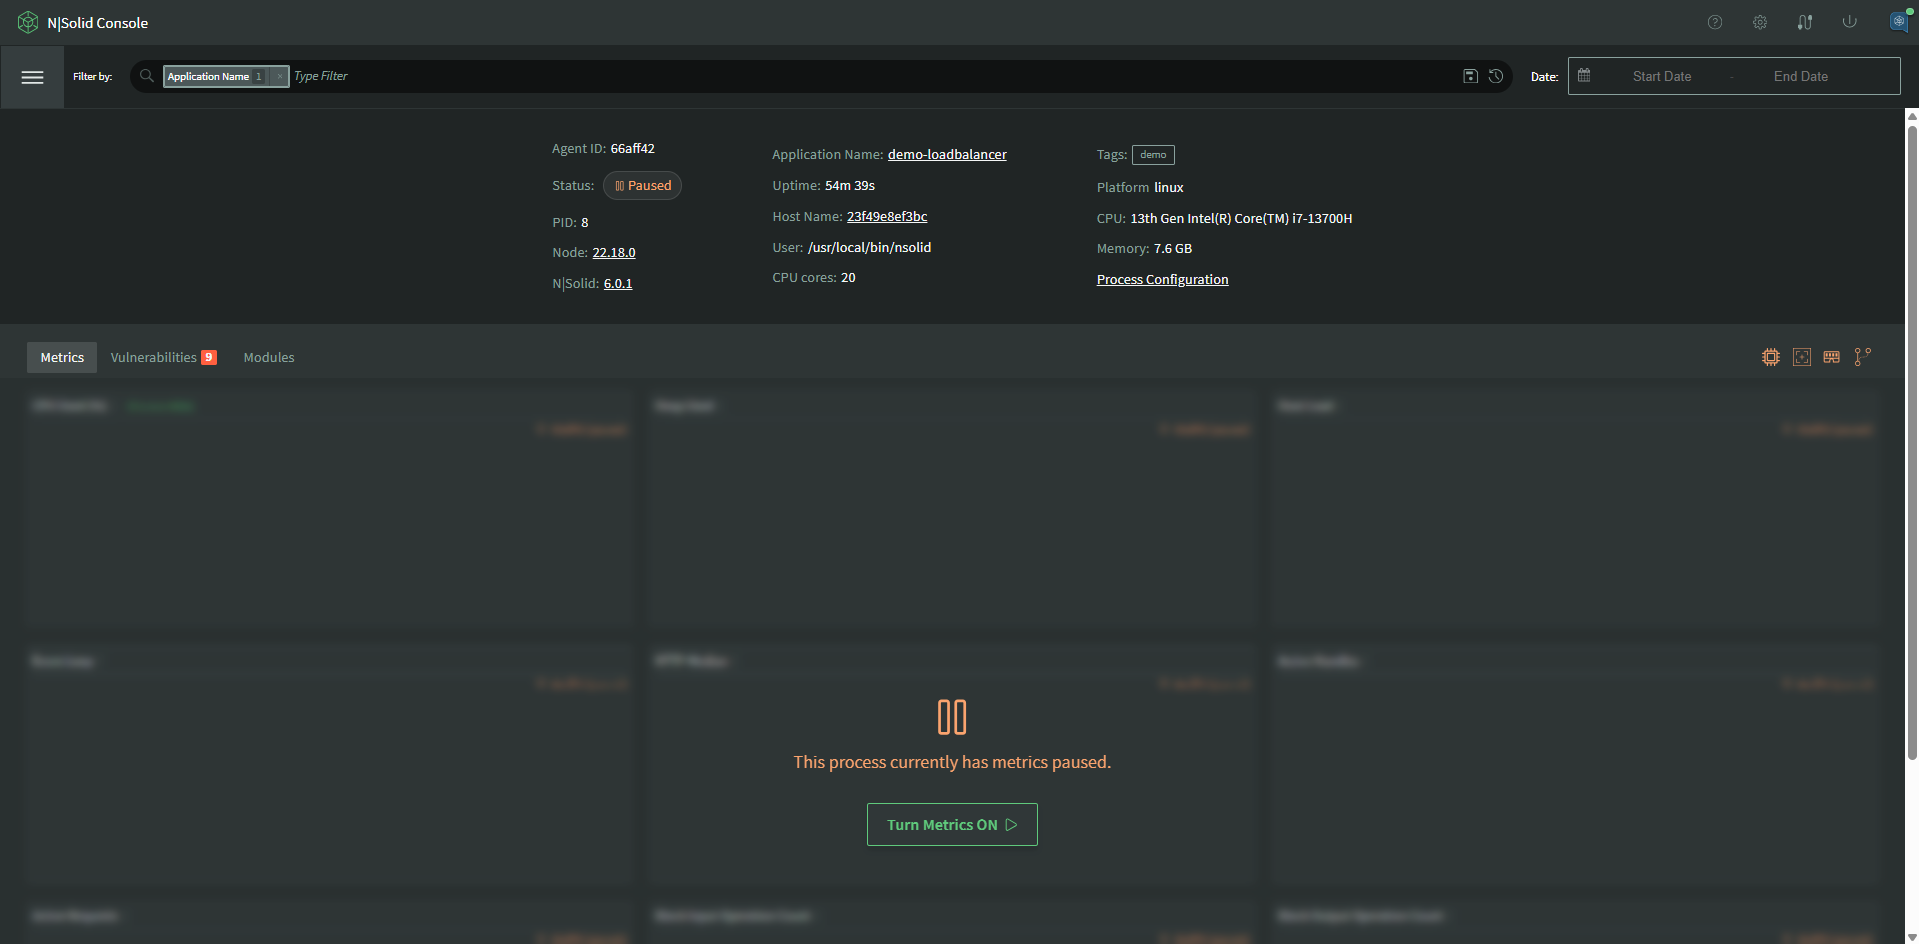Viewport: 1919px width, 944px height.
Task: Switch to the Vulnerabilities tab
Action: coord(155,357)
